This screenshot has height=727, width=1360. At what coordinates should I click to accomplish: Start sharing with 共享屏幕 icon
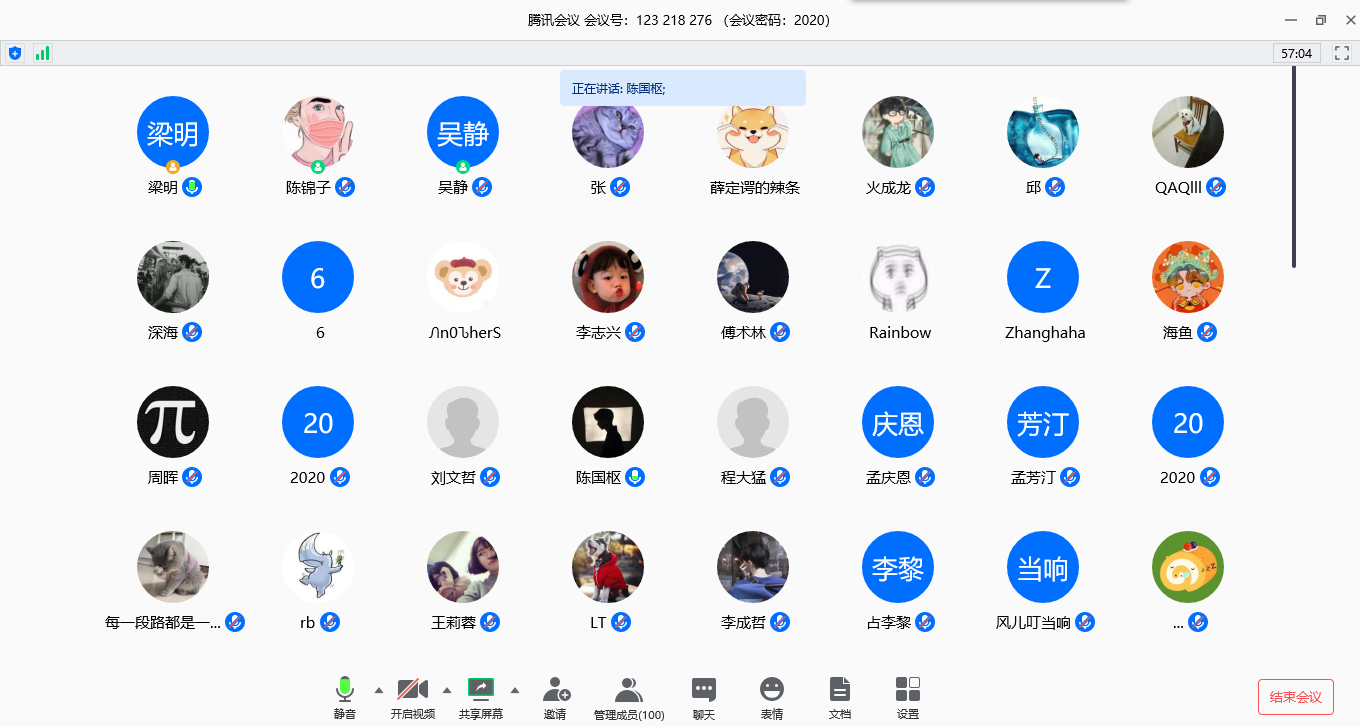coord(481,689)
